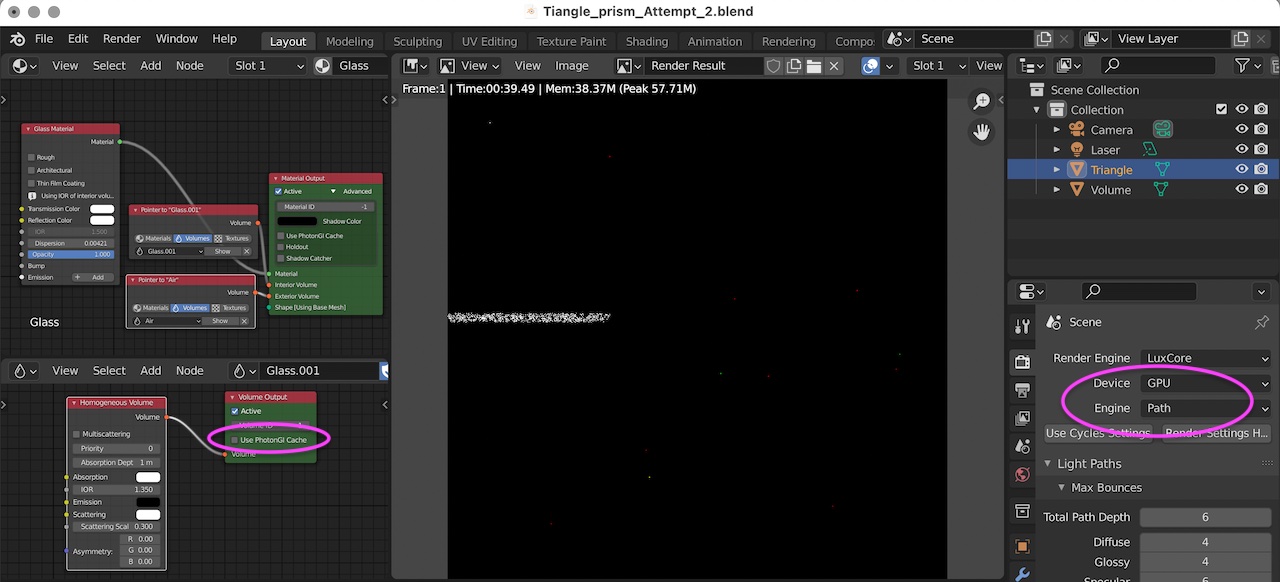
Task: Open the Render menu
Action: pyautogui.click(x=121, y=39)
